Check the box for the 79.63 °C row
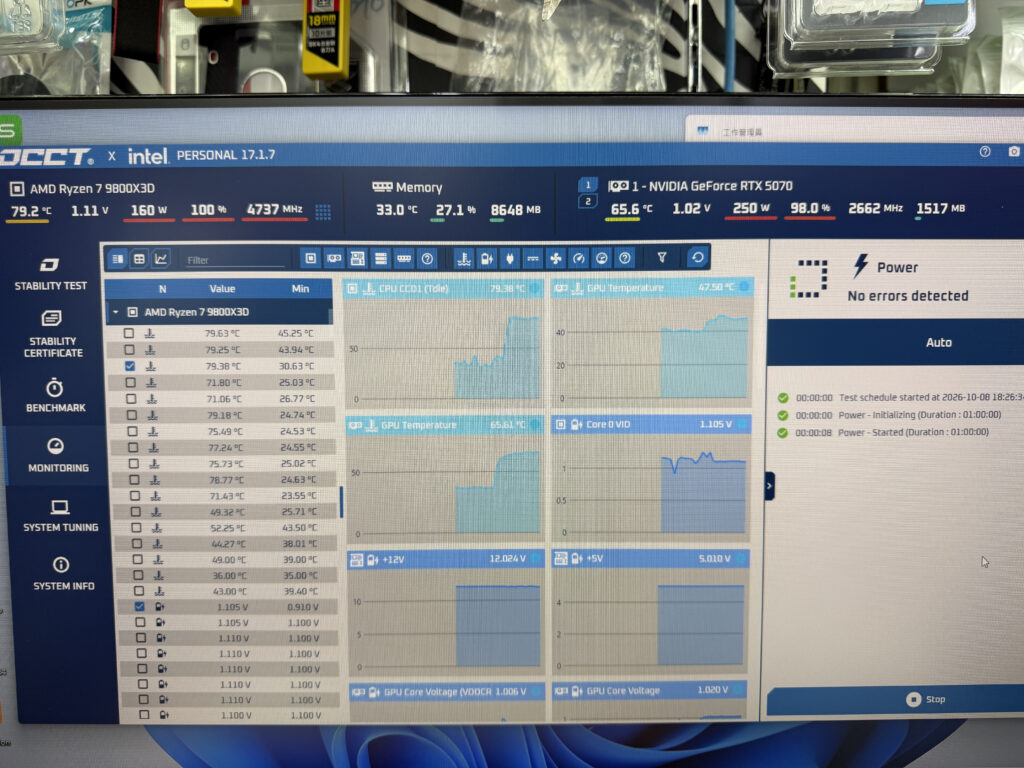The image size is (1024, 768). point(129,333)
